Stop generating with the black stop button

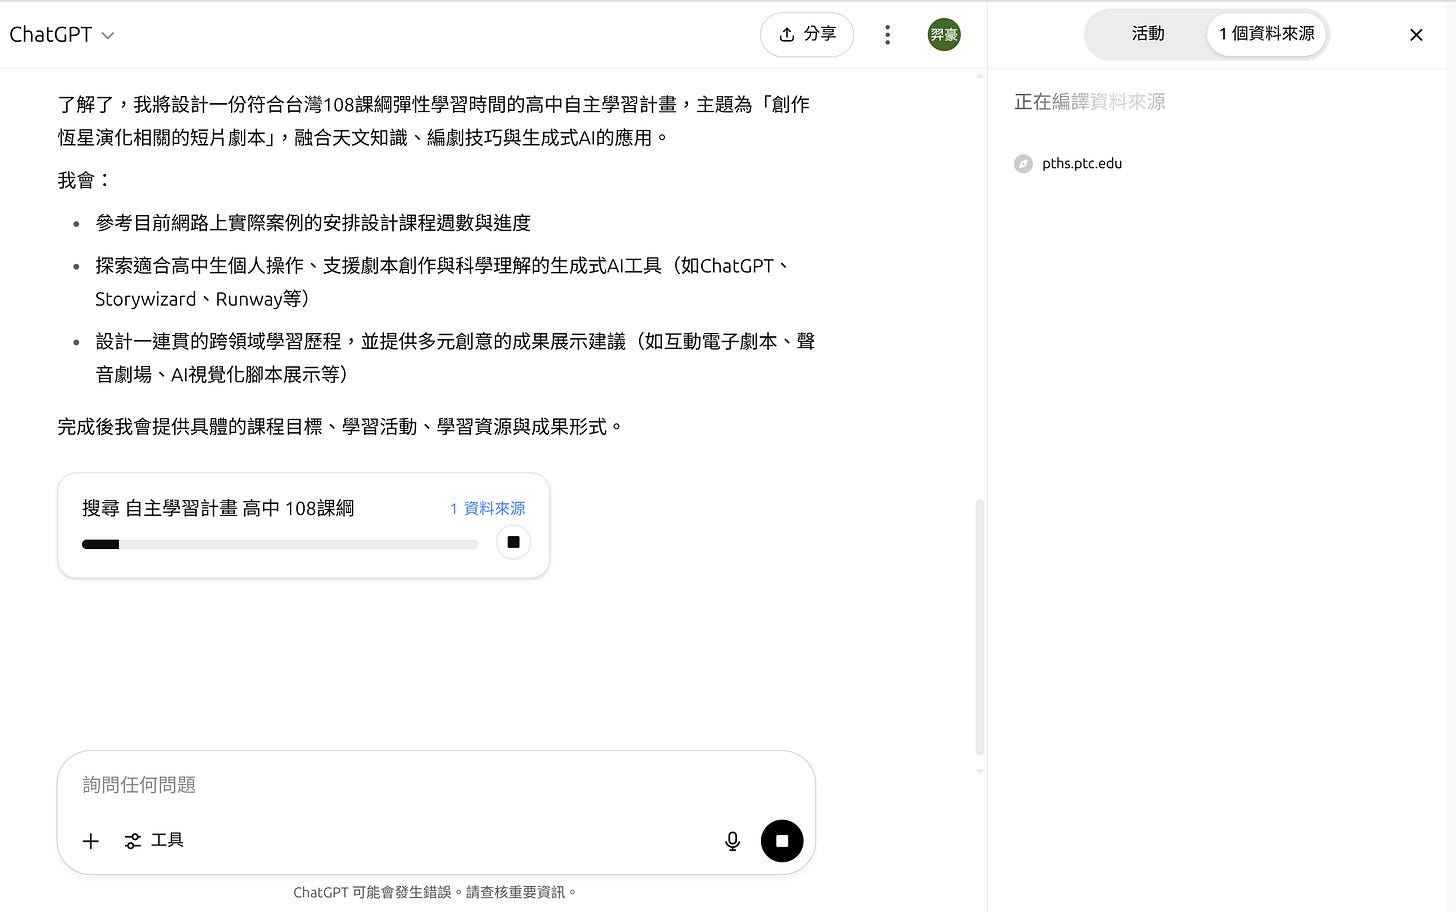tap(782, 841)
